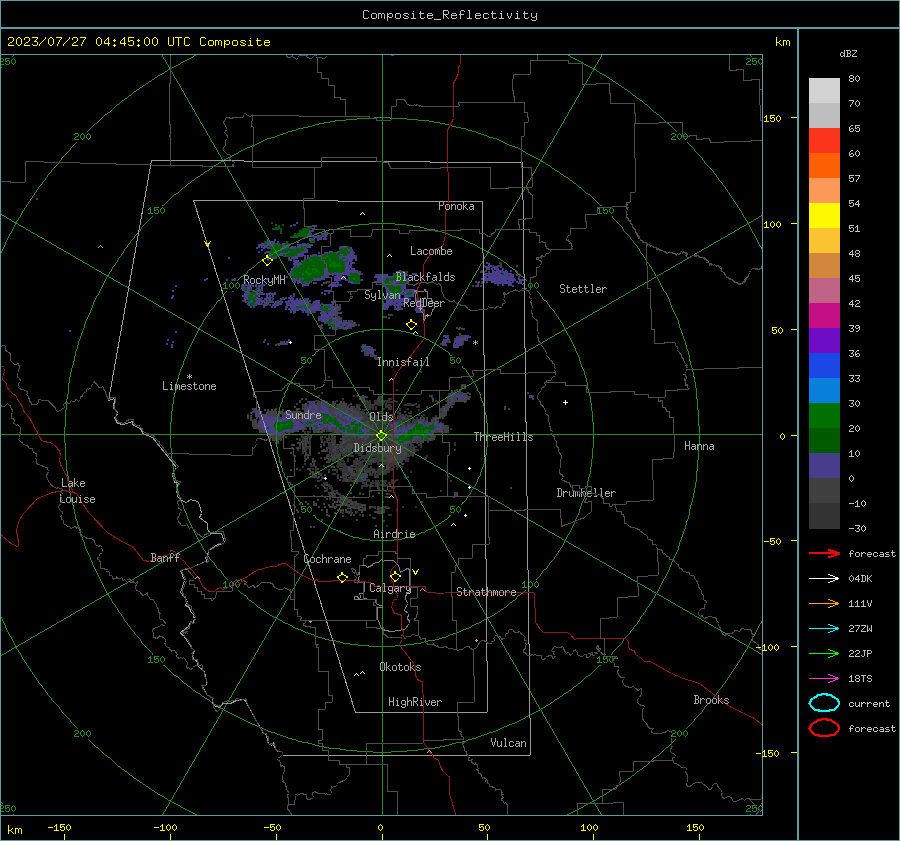900x841 pixels.
Task: Click the red forecast ellipse icon
Action: [x=824, y=728]
